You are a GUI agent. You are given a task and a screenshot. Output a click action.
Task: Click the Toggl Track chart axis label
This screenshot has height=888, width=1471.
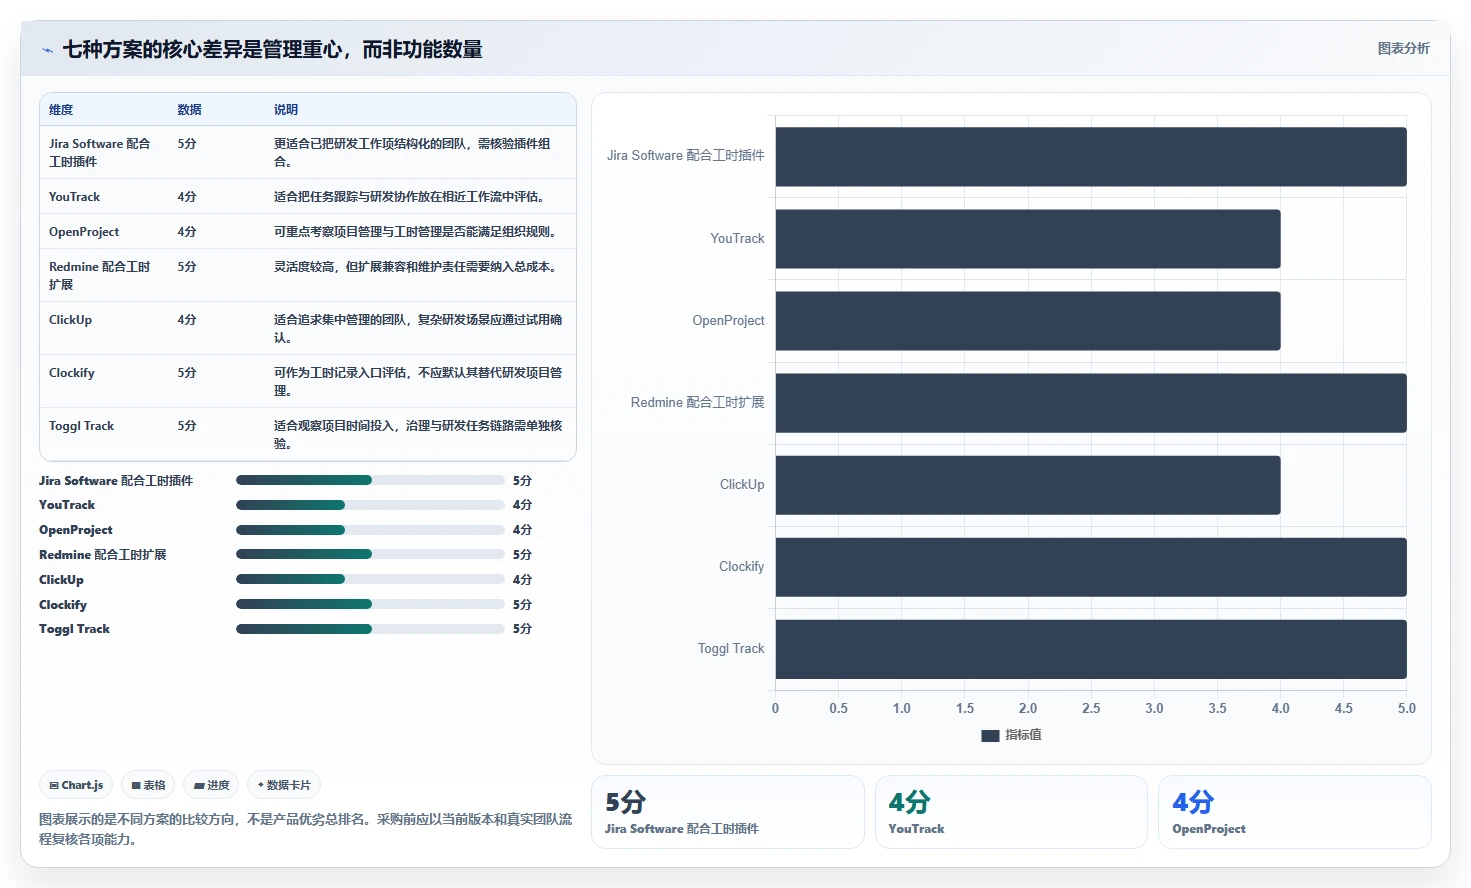(x=731, y=649)
